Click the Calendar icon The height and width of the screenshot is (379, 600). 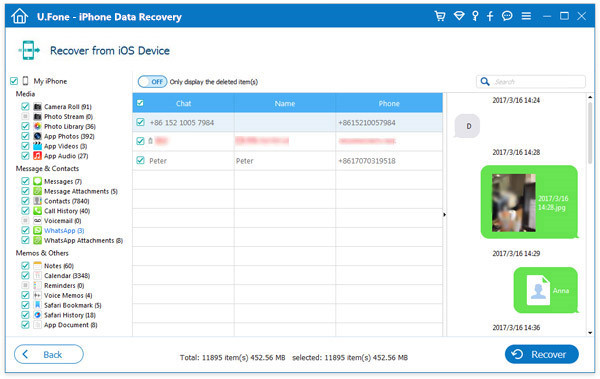pyautogui.click(x=38, y=276)
